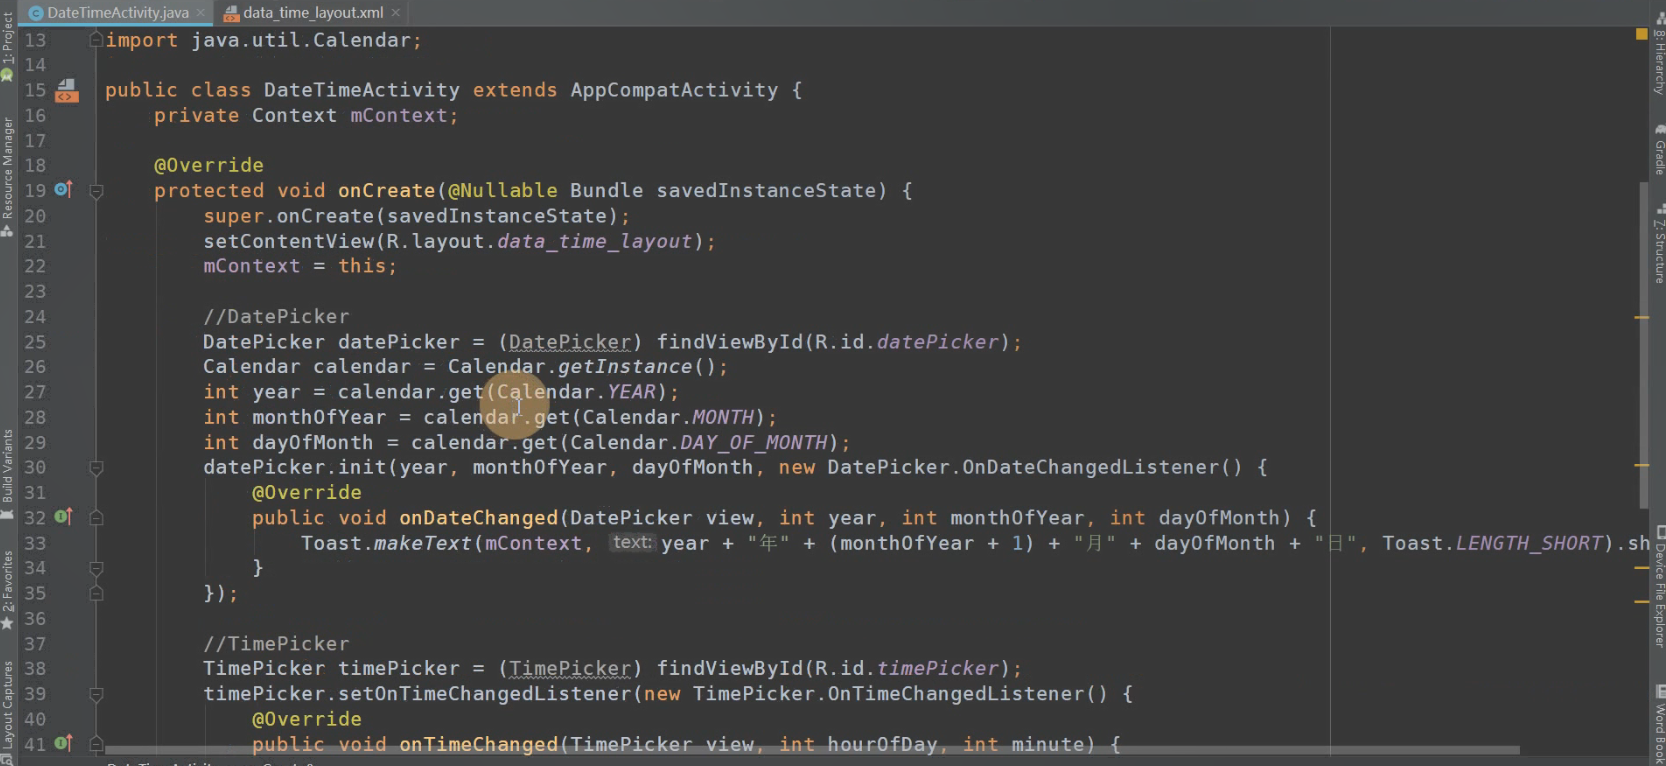Image resolution: width=1666 pixels, height=766 pixels.
Task: Open data_time_layout.xml tab
Action: coord(312,13)
